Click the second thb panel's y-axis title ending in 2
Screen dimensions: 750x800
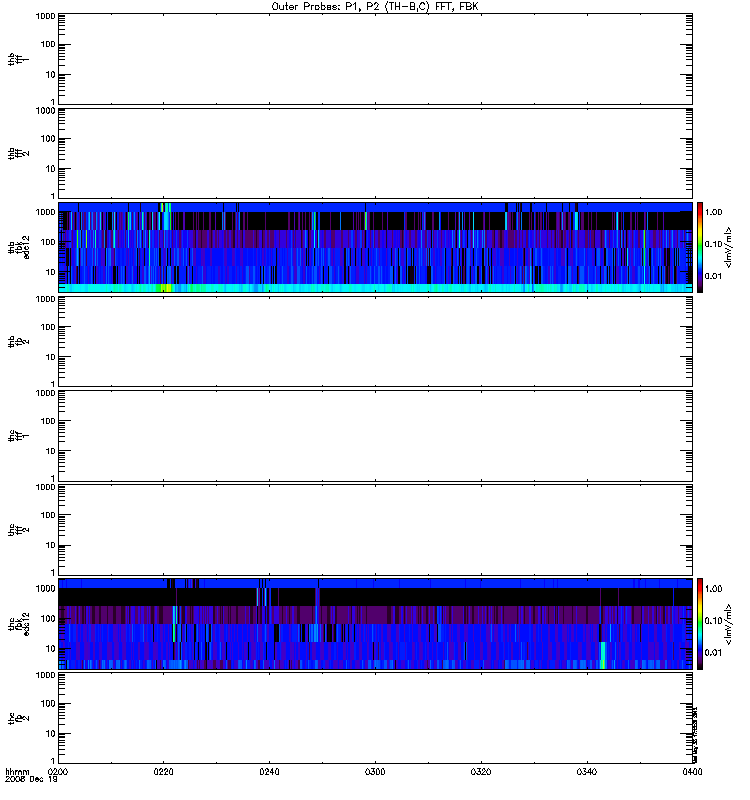[x=18, y=153]
